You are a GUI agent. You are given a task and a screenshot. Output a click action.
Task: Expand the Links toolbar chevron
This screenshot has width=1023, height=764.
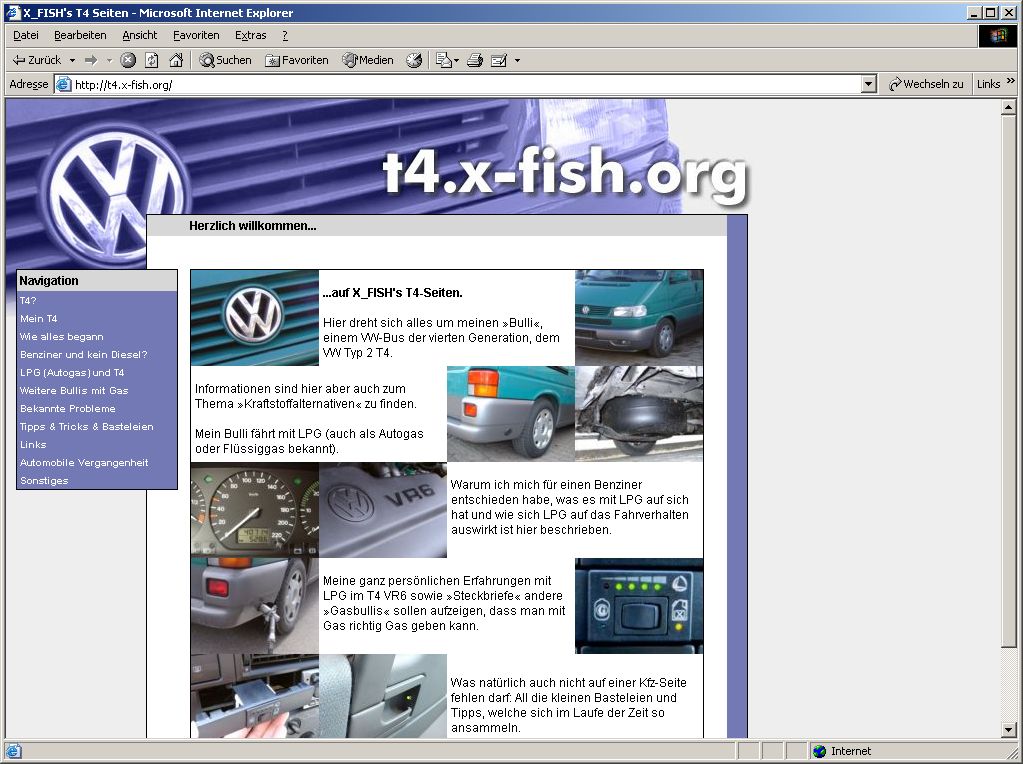pos(1011,81)
